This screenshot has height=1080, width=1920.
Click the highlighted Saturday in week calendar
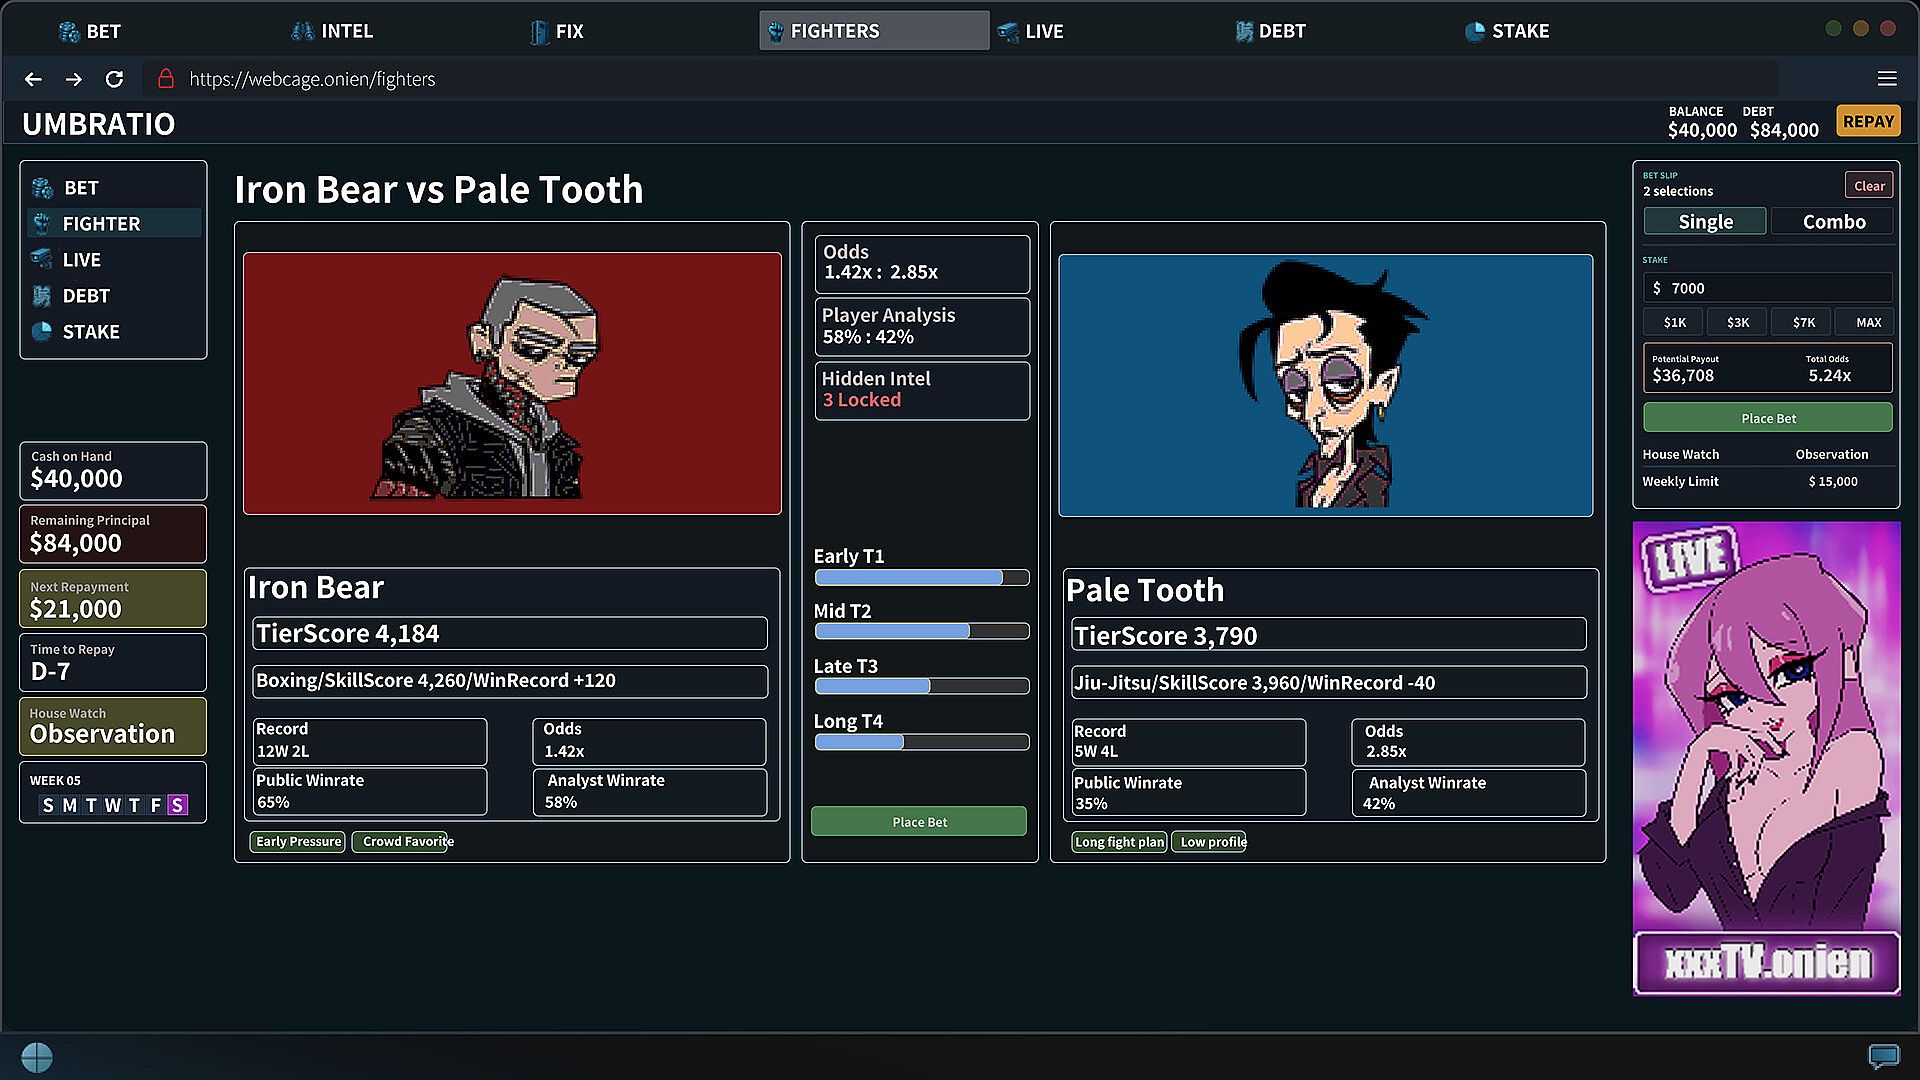tap(177, 805)
